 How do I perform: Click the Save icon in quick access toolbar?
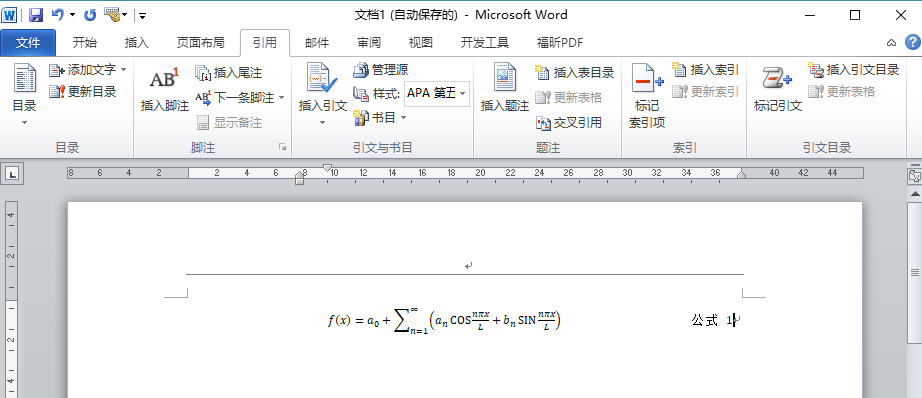tap(35, 15)
